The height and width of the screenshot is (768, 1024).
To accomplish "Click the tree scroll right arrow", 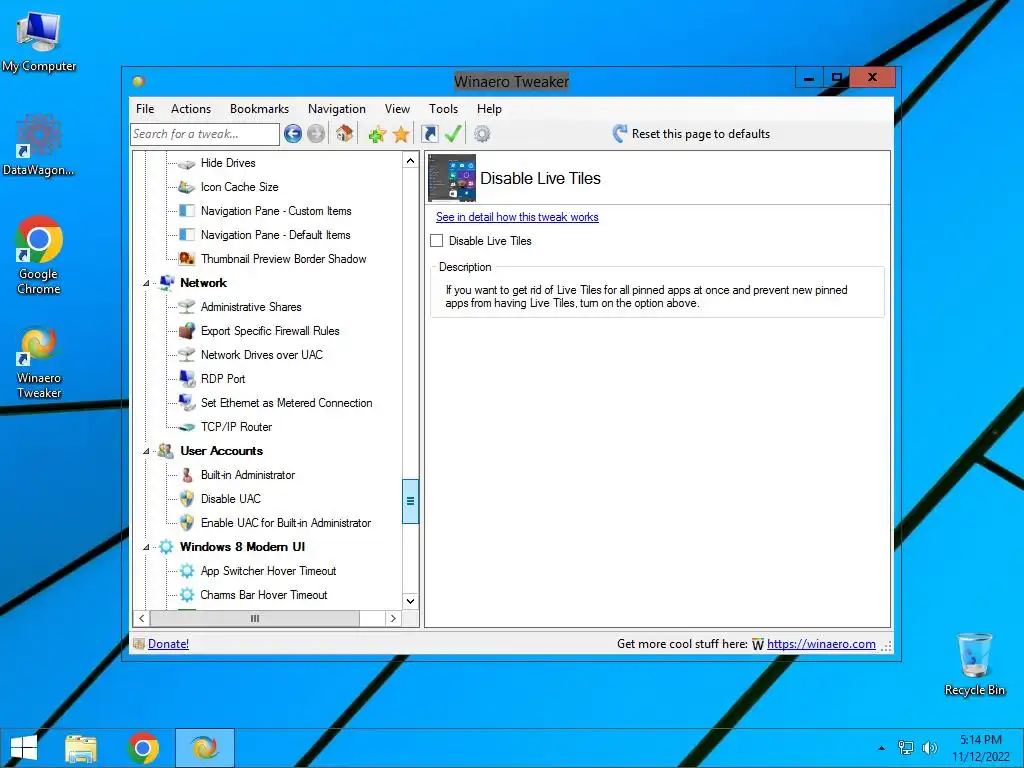I will [x=392, y=618].
